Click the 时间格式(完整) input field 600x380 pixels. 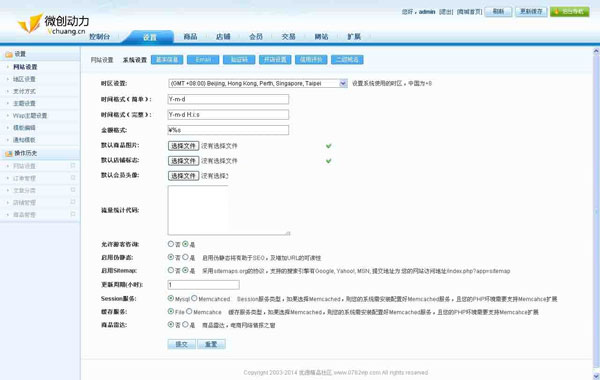tap(228, 114)
